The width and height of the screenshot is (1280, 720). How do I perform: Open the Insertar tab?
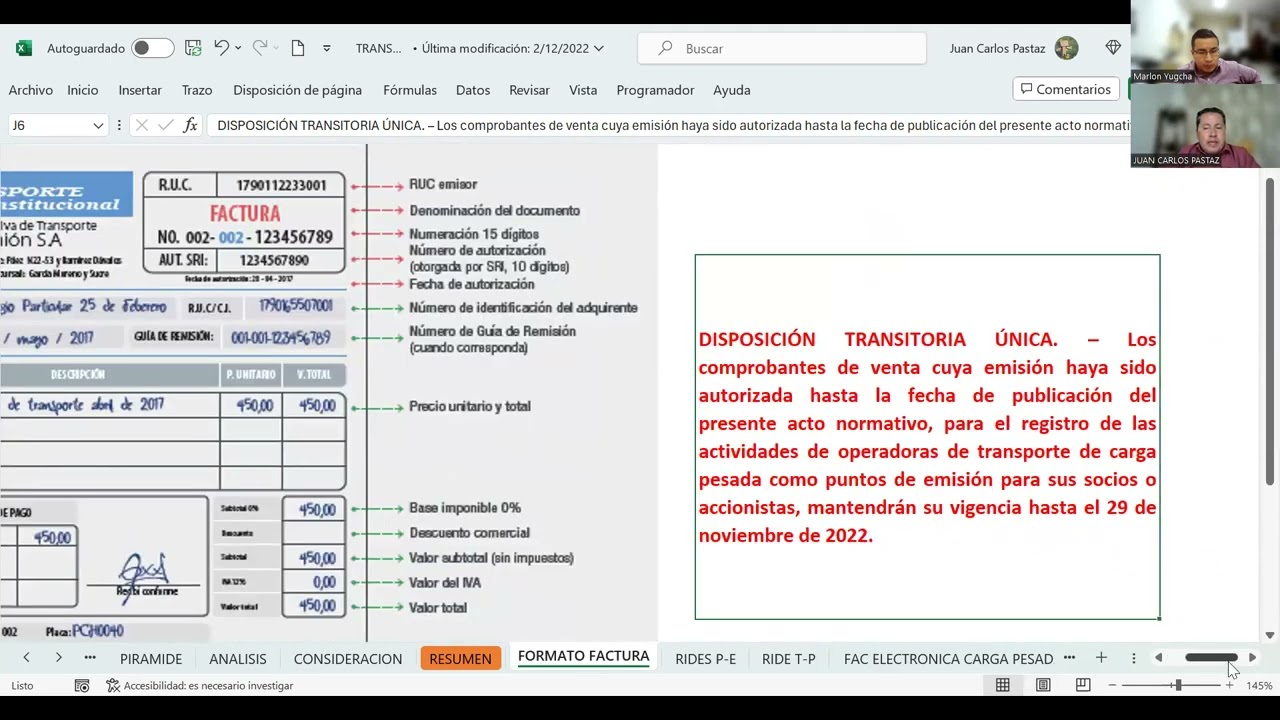(x=140, y=90)
